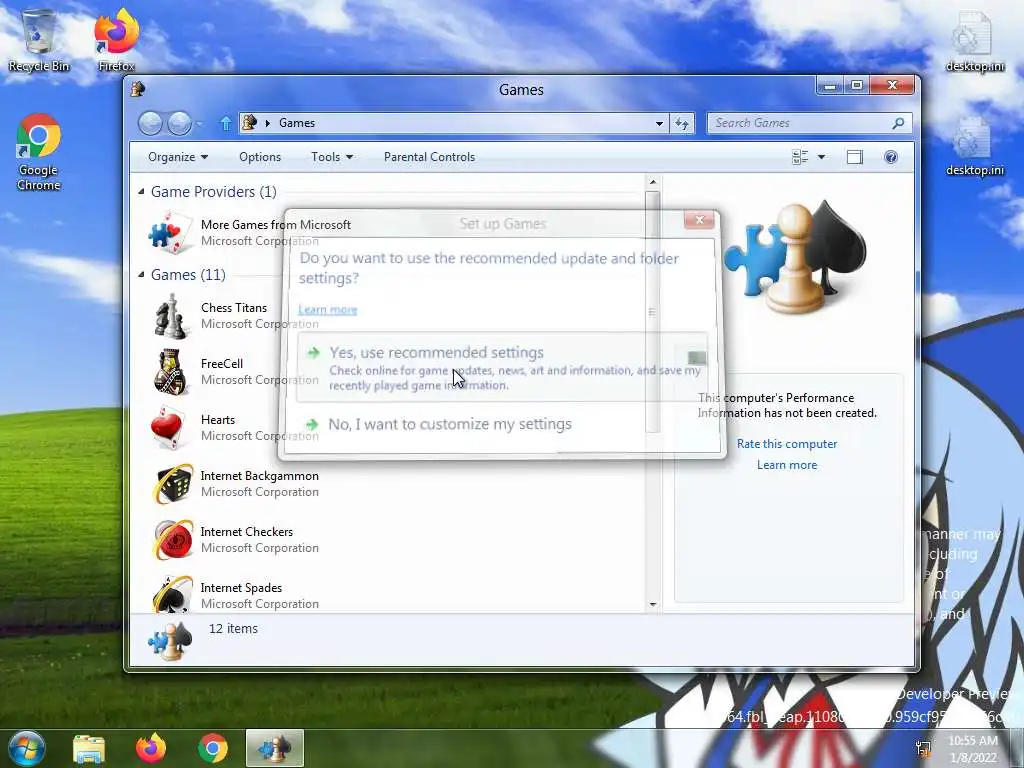Viewport: 1024px width, 768px height.
Task: Click Learn more in Set up Games dialog
Action: tap(327, 310)
